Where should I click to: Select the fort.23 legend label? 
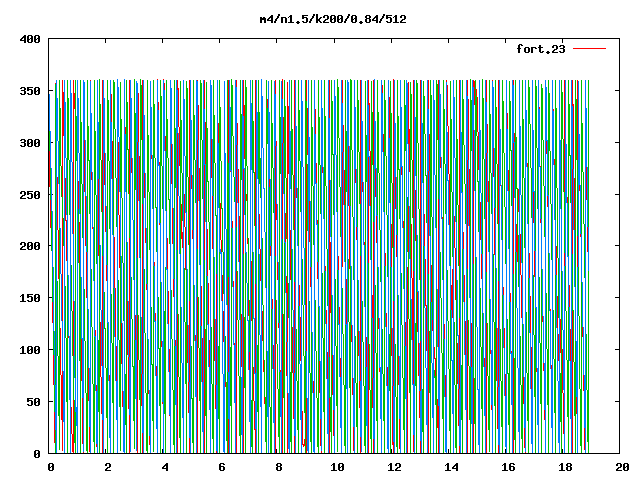541,49
